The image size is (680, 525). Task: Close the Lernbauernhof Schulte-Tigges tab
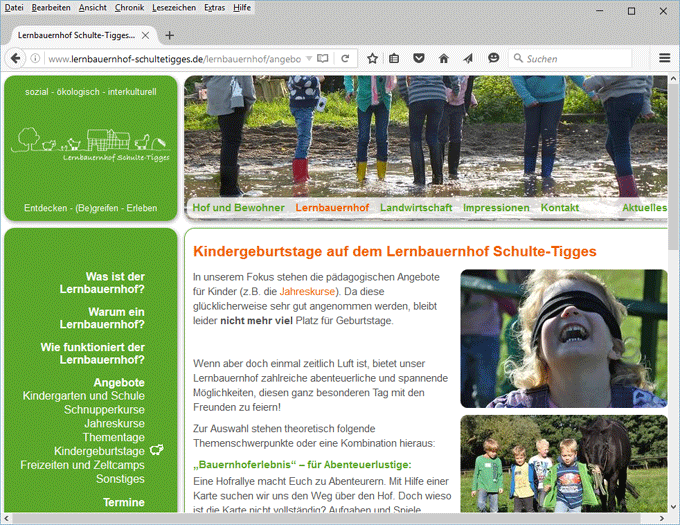pyautogui.click(x=146, y=36)
